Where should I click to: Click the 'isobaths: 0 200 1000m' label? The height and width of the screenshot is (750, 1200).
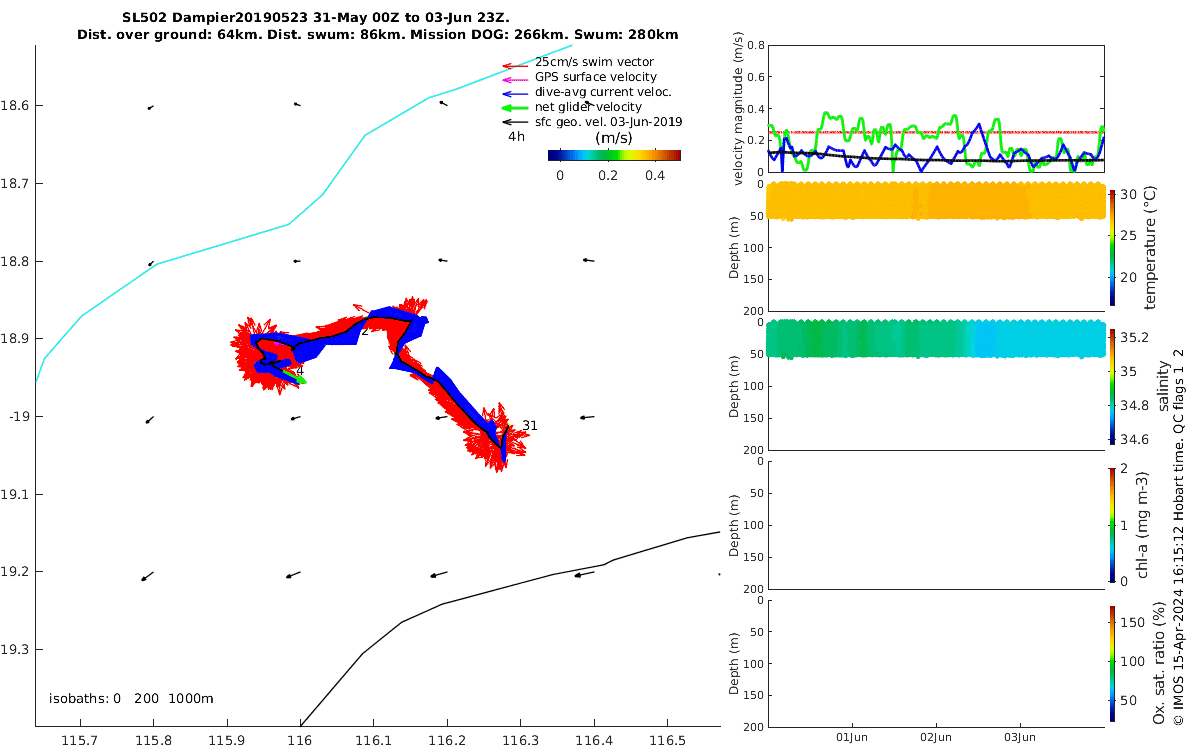coord(131,698)
